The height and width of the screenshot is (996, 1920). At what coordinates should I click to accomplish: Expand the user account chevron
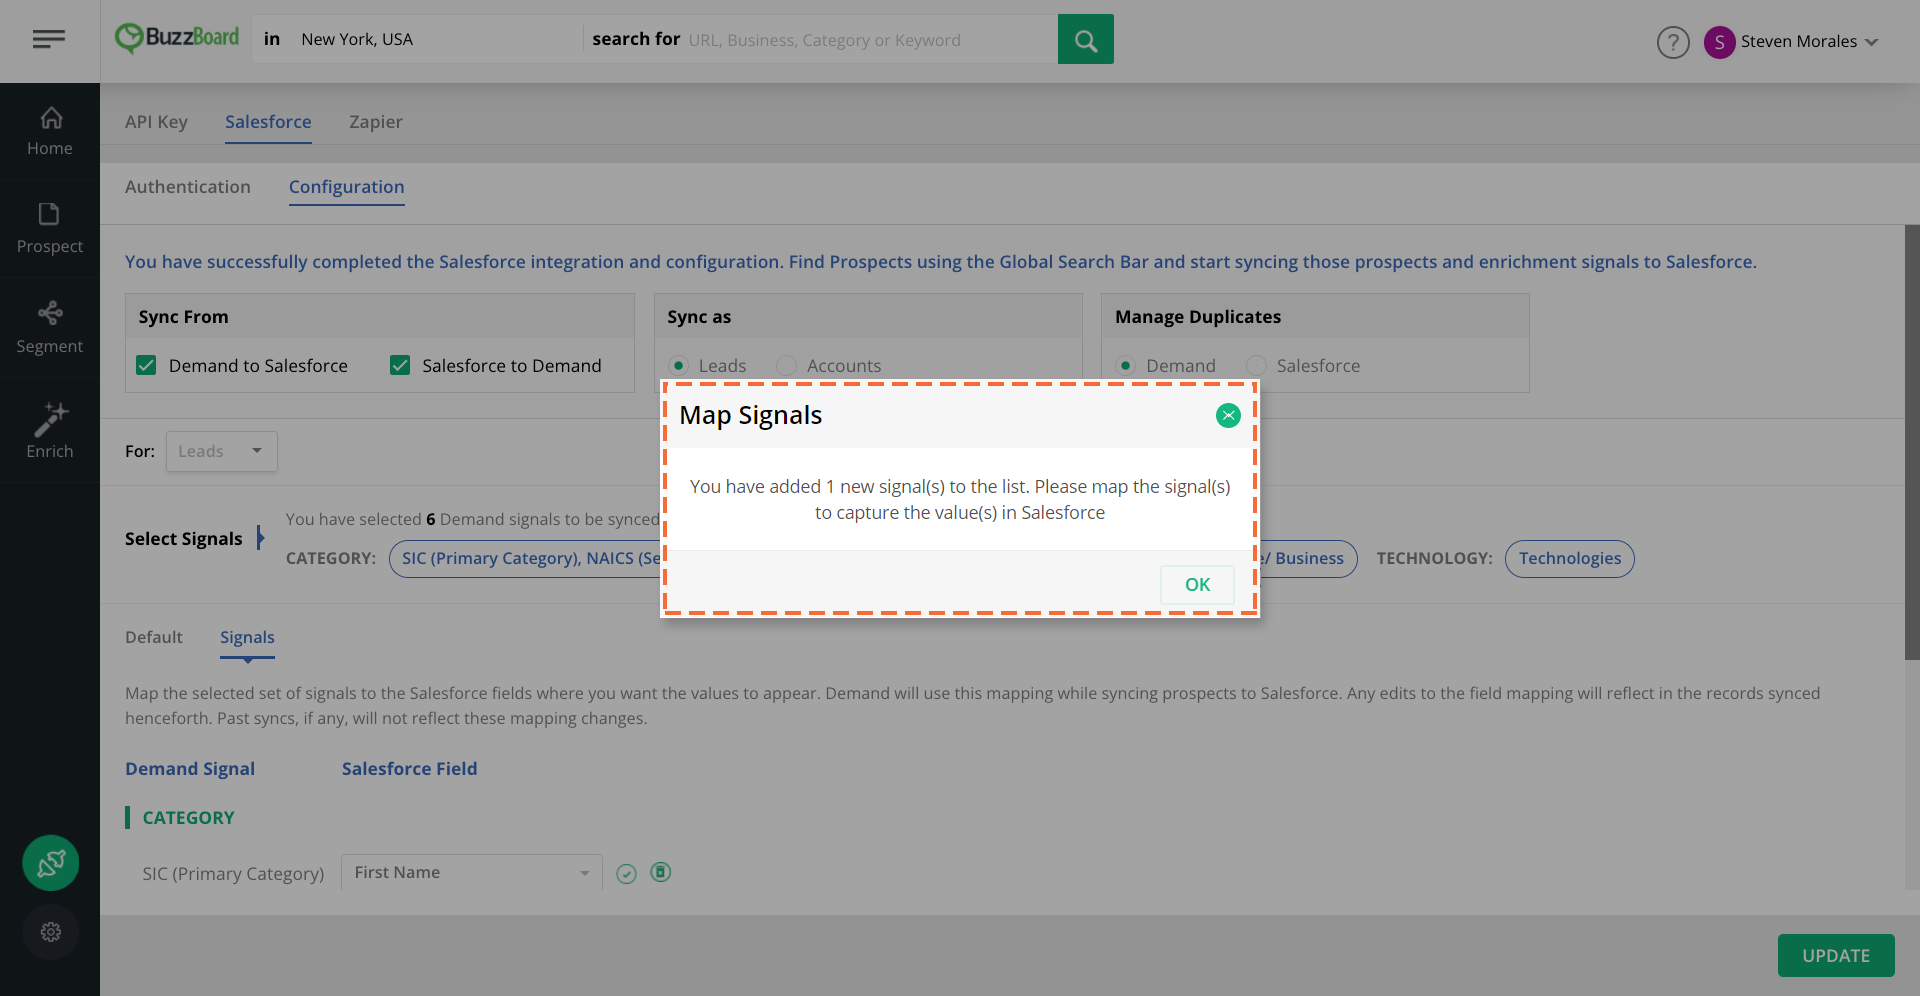1872,42
